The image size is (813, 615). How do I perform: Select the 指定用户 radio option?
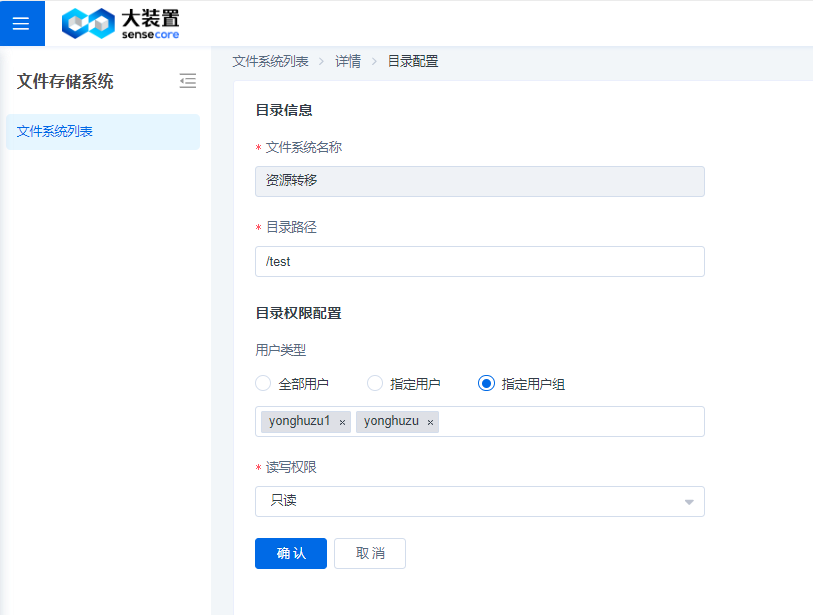[376, 383]
